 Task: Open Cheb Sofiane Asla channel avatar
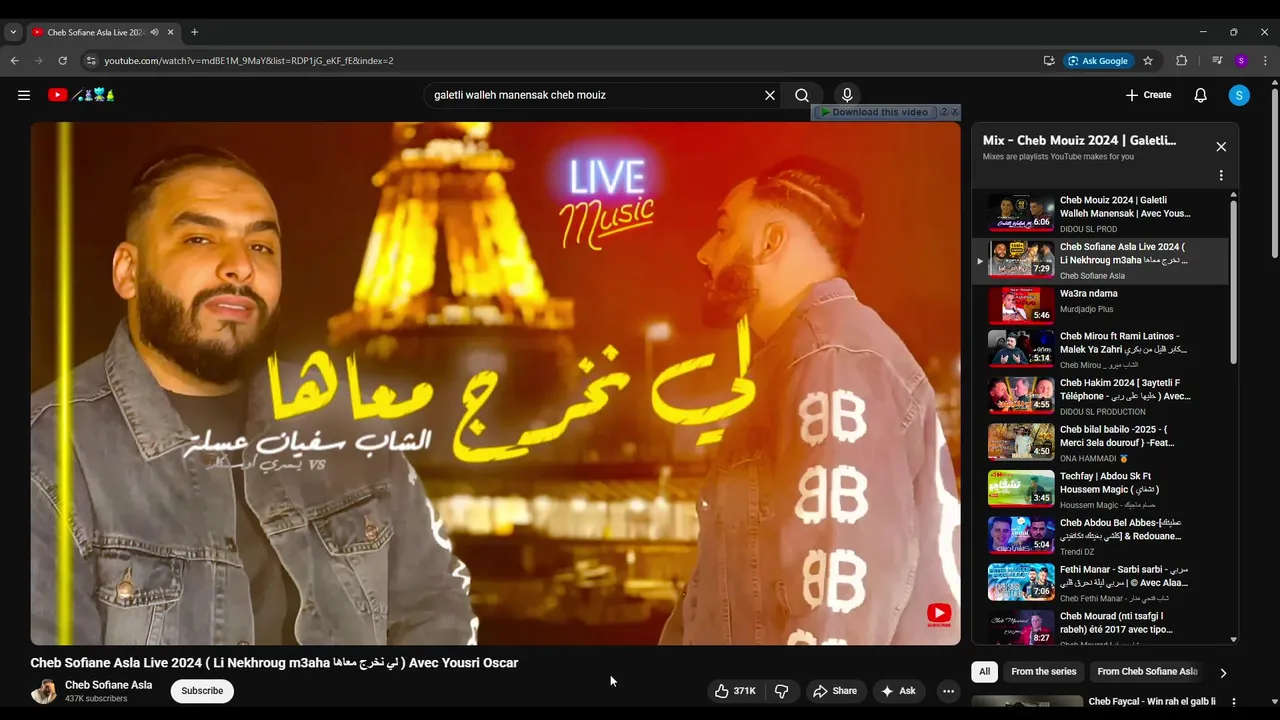[x=44, y=691]
